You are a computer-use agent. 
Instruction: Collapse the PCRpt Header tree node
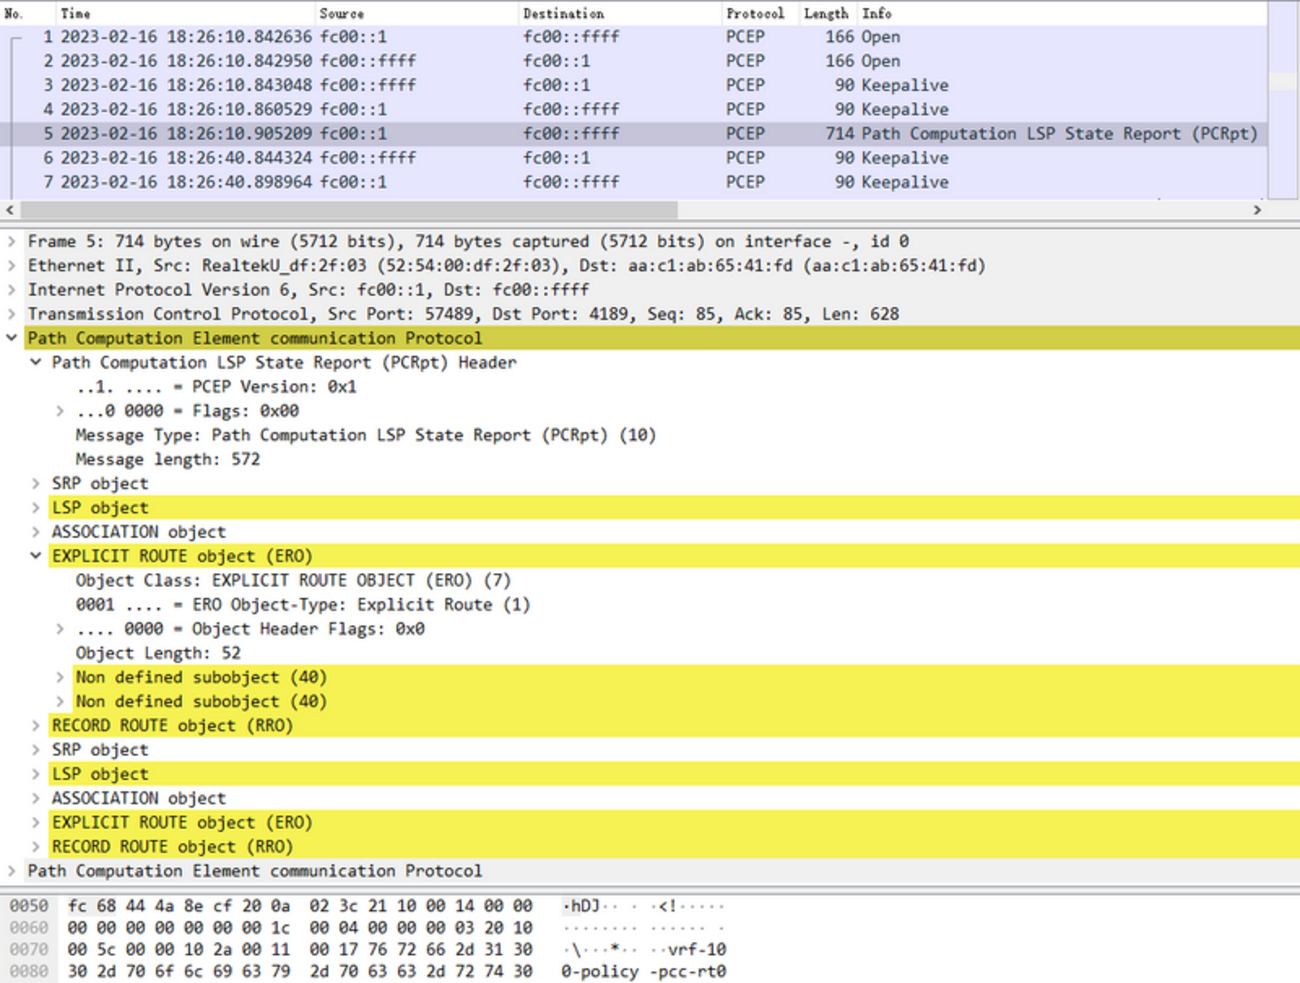click(x=36, y=362)
